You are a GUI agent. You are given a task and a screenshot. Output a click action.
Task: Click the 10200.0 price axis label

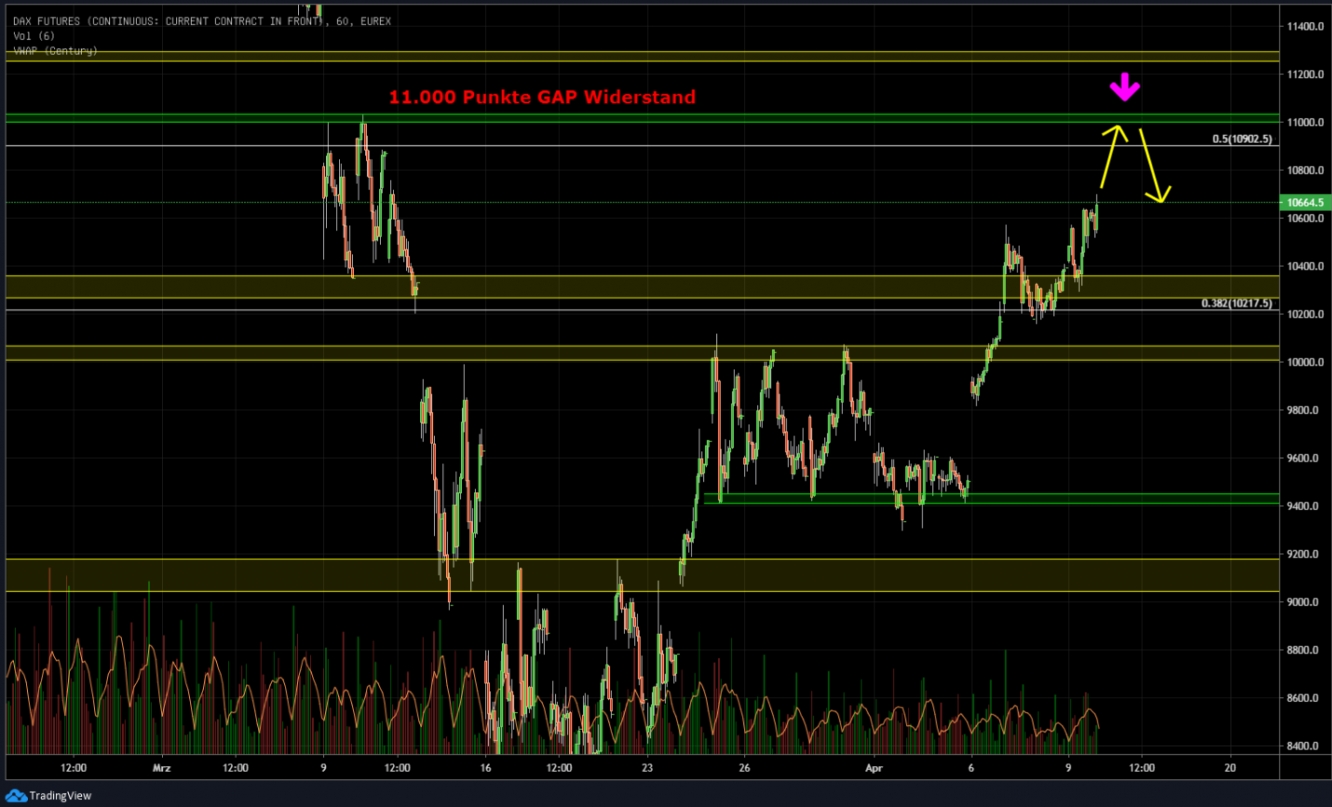[1306, 314]
